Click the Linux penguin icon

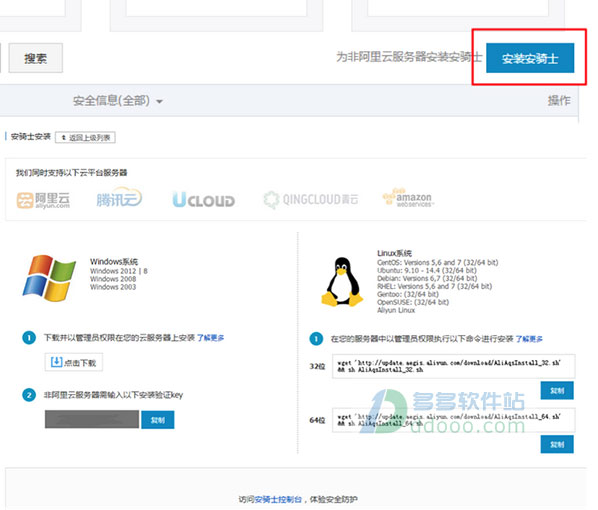point(342,282)
